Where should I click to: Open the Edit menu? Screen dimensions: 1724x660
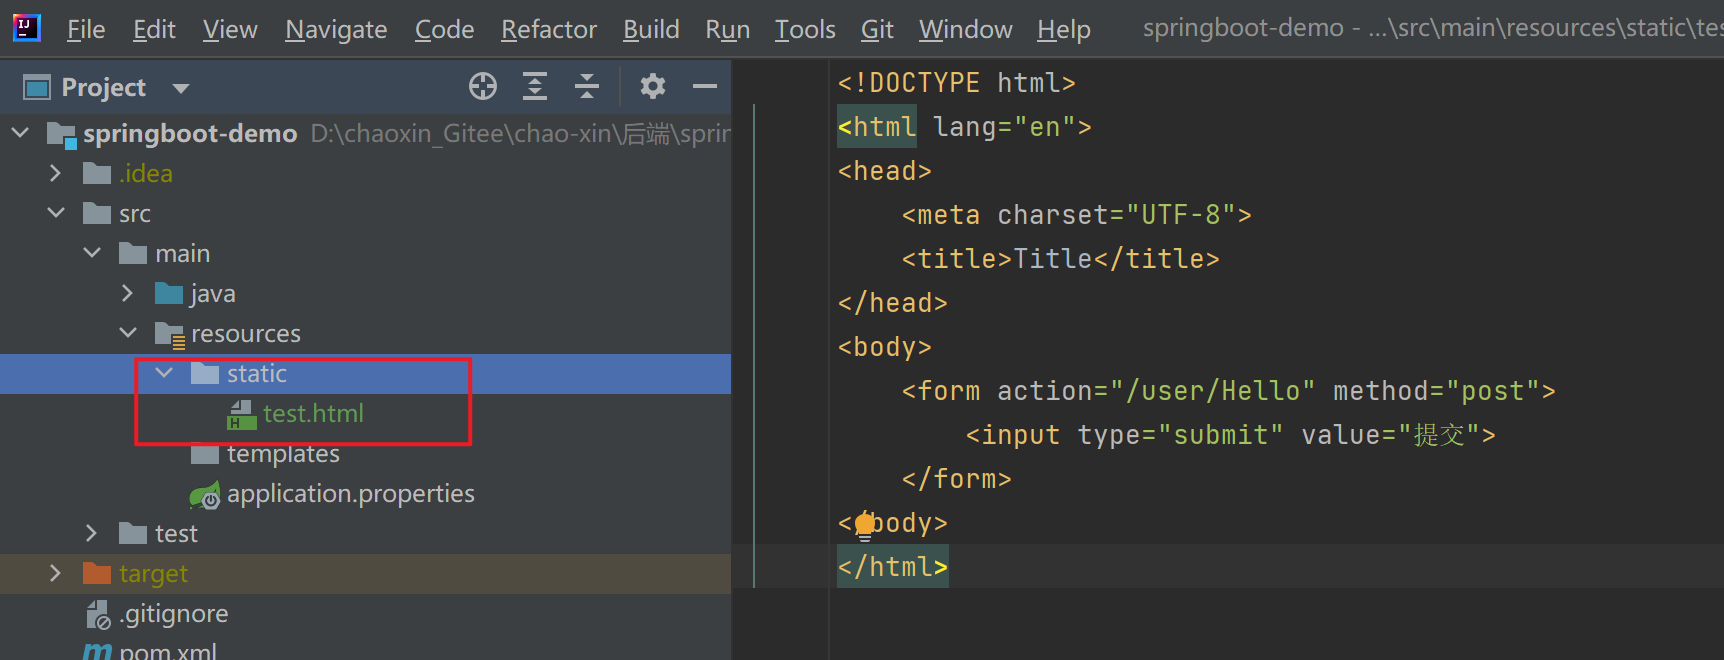tap(154, 30)
